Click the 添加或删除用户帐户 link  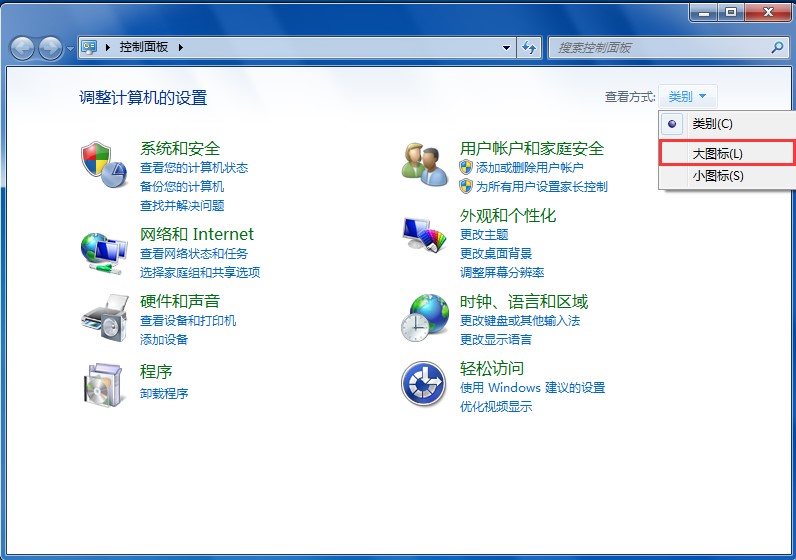point(529,168)
